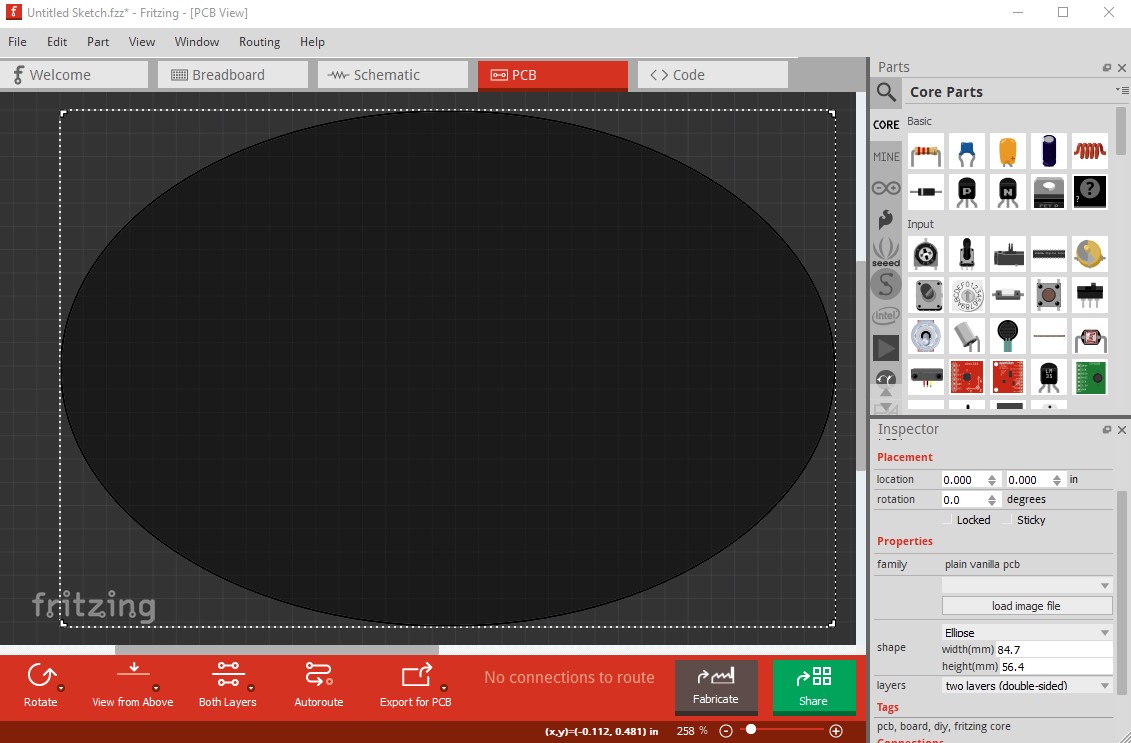Pick the diode part

925,192
